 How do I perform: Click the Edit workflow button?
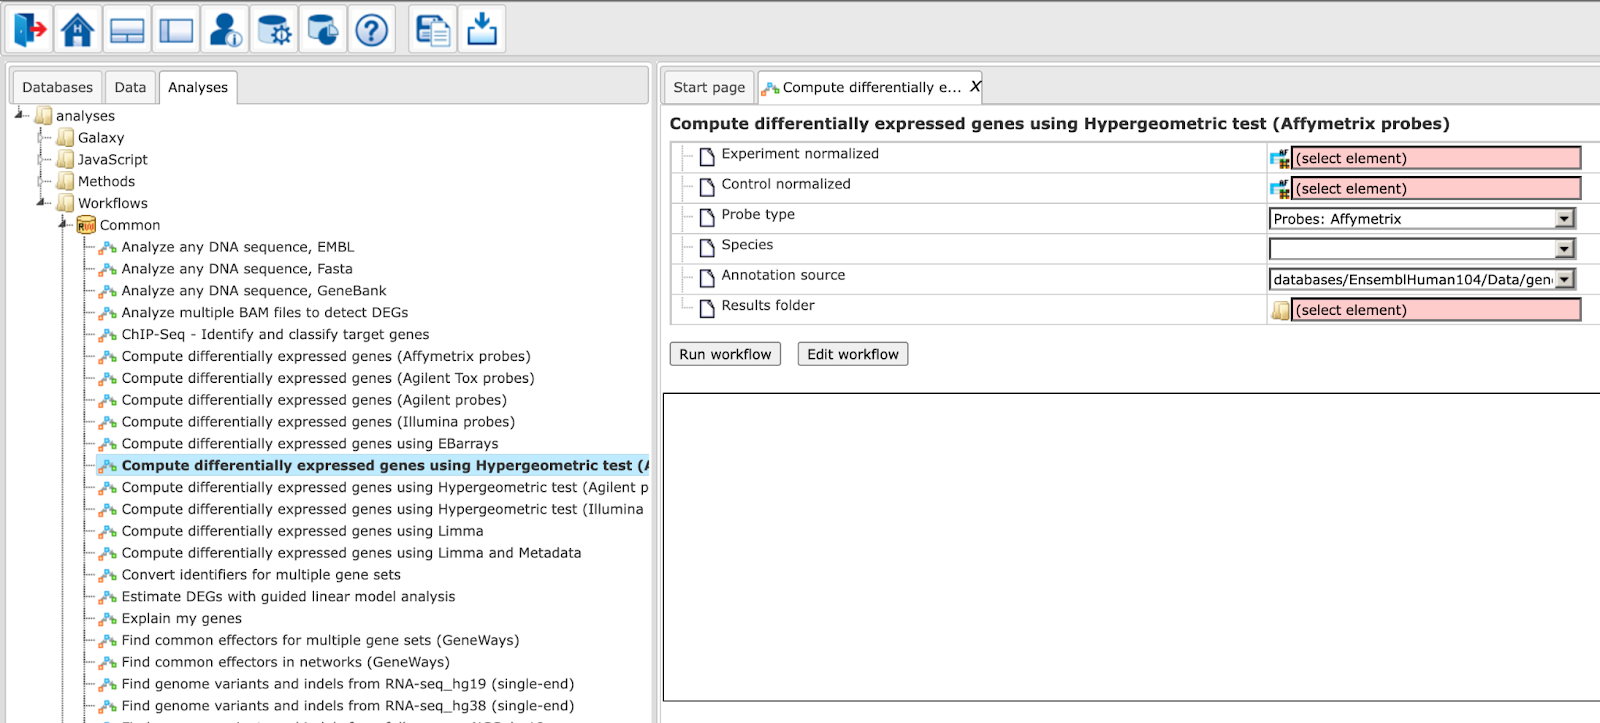853,354
